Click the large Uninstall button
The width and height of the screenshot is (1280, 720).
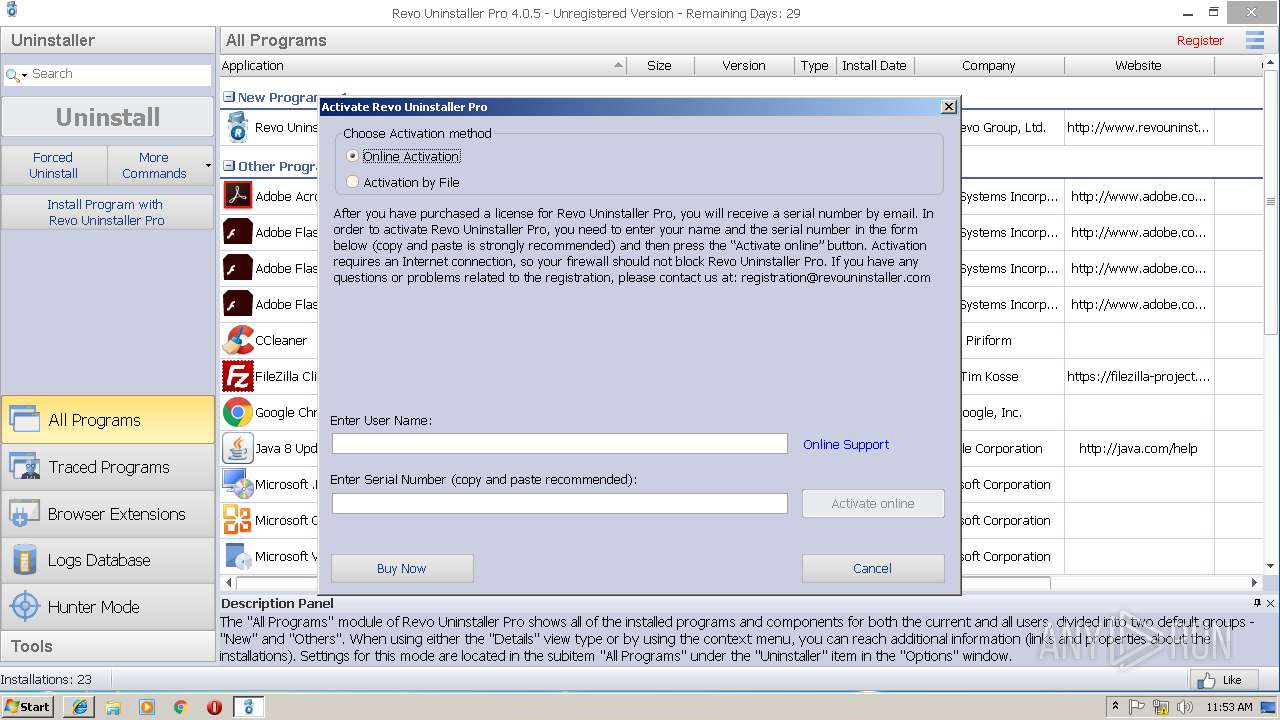[108, 117]
